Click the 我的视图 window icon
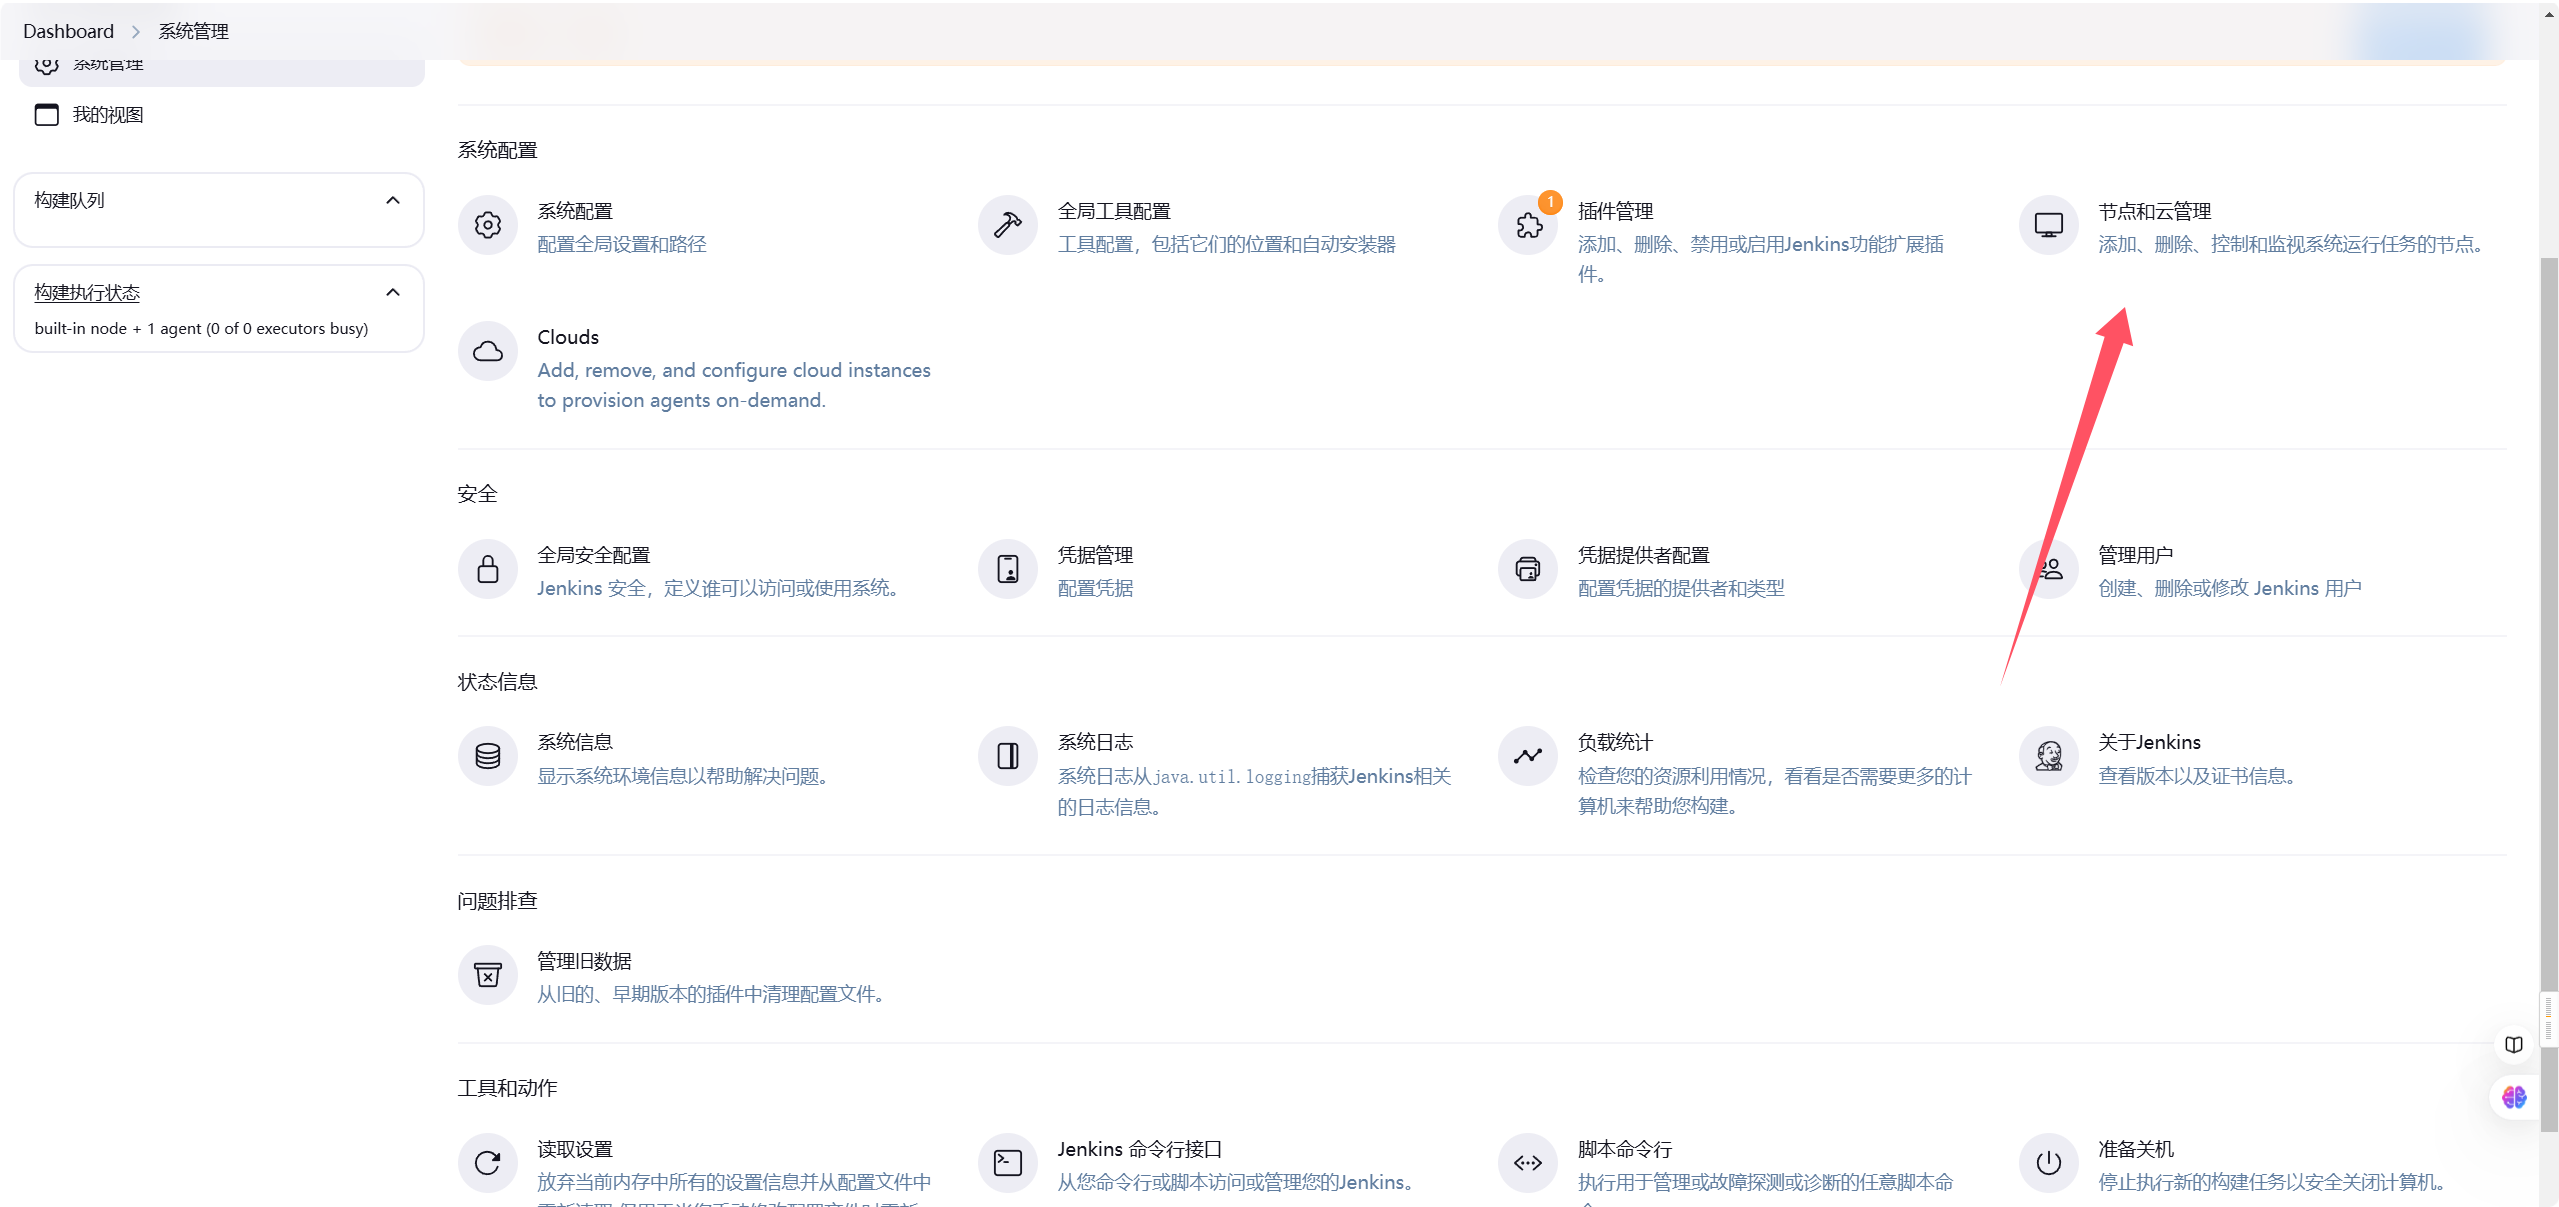 pyautogui.click(x=46, y=115)
